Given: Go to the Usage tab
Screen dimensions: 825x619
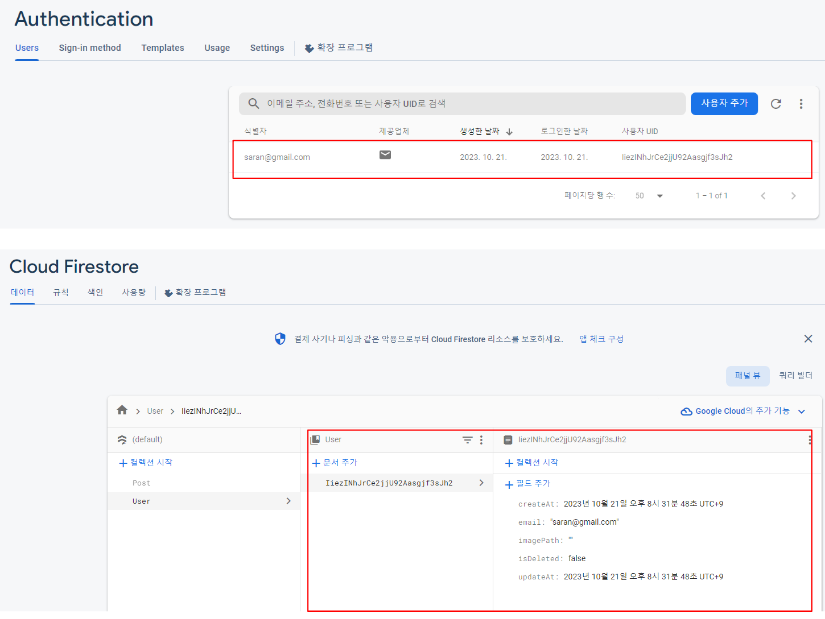Looking at the screenshot, I should coord(217,48).
